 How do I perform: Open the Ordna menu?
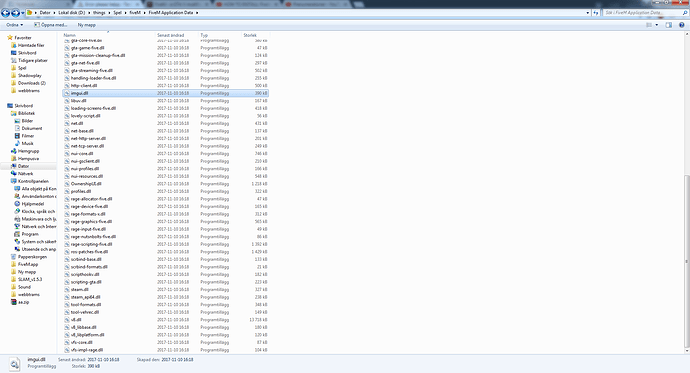[15, 25]
